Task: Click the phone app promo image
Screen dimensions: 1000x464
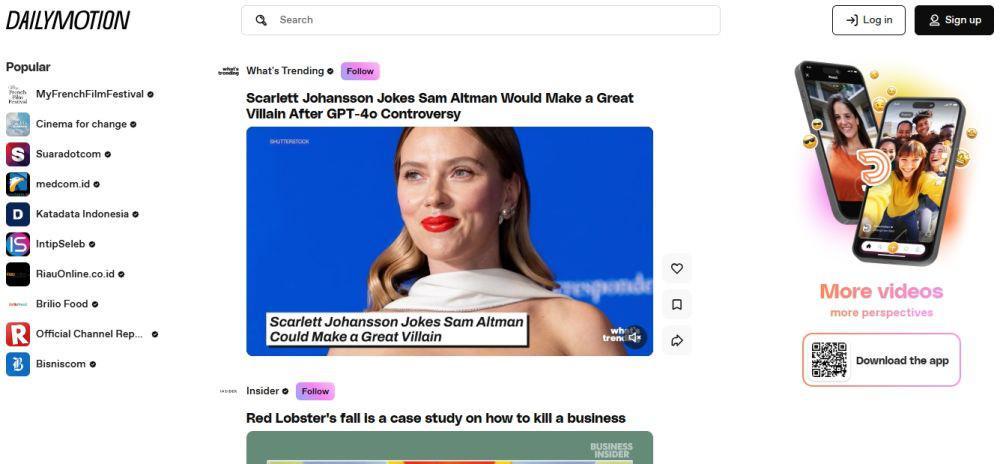Action: [x=883, y=163]
